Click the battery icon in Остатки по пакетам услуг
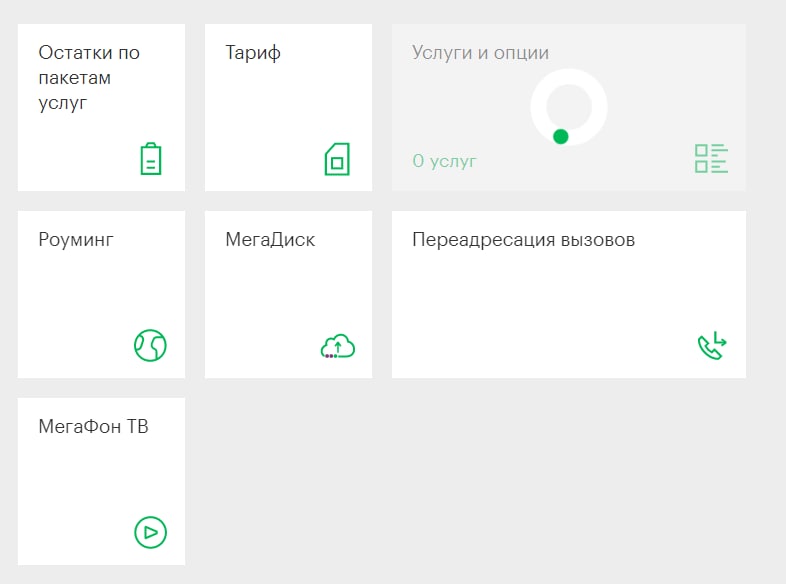Image resolution: width=786 pixels, height=584 pixels. 150,159
